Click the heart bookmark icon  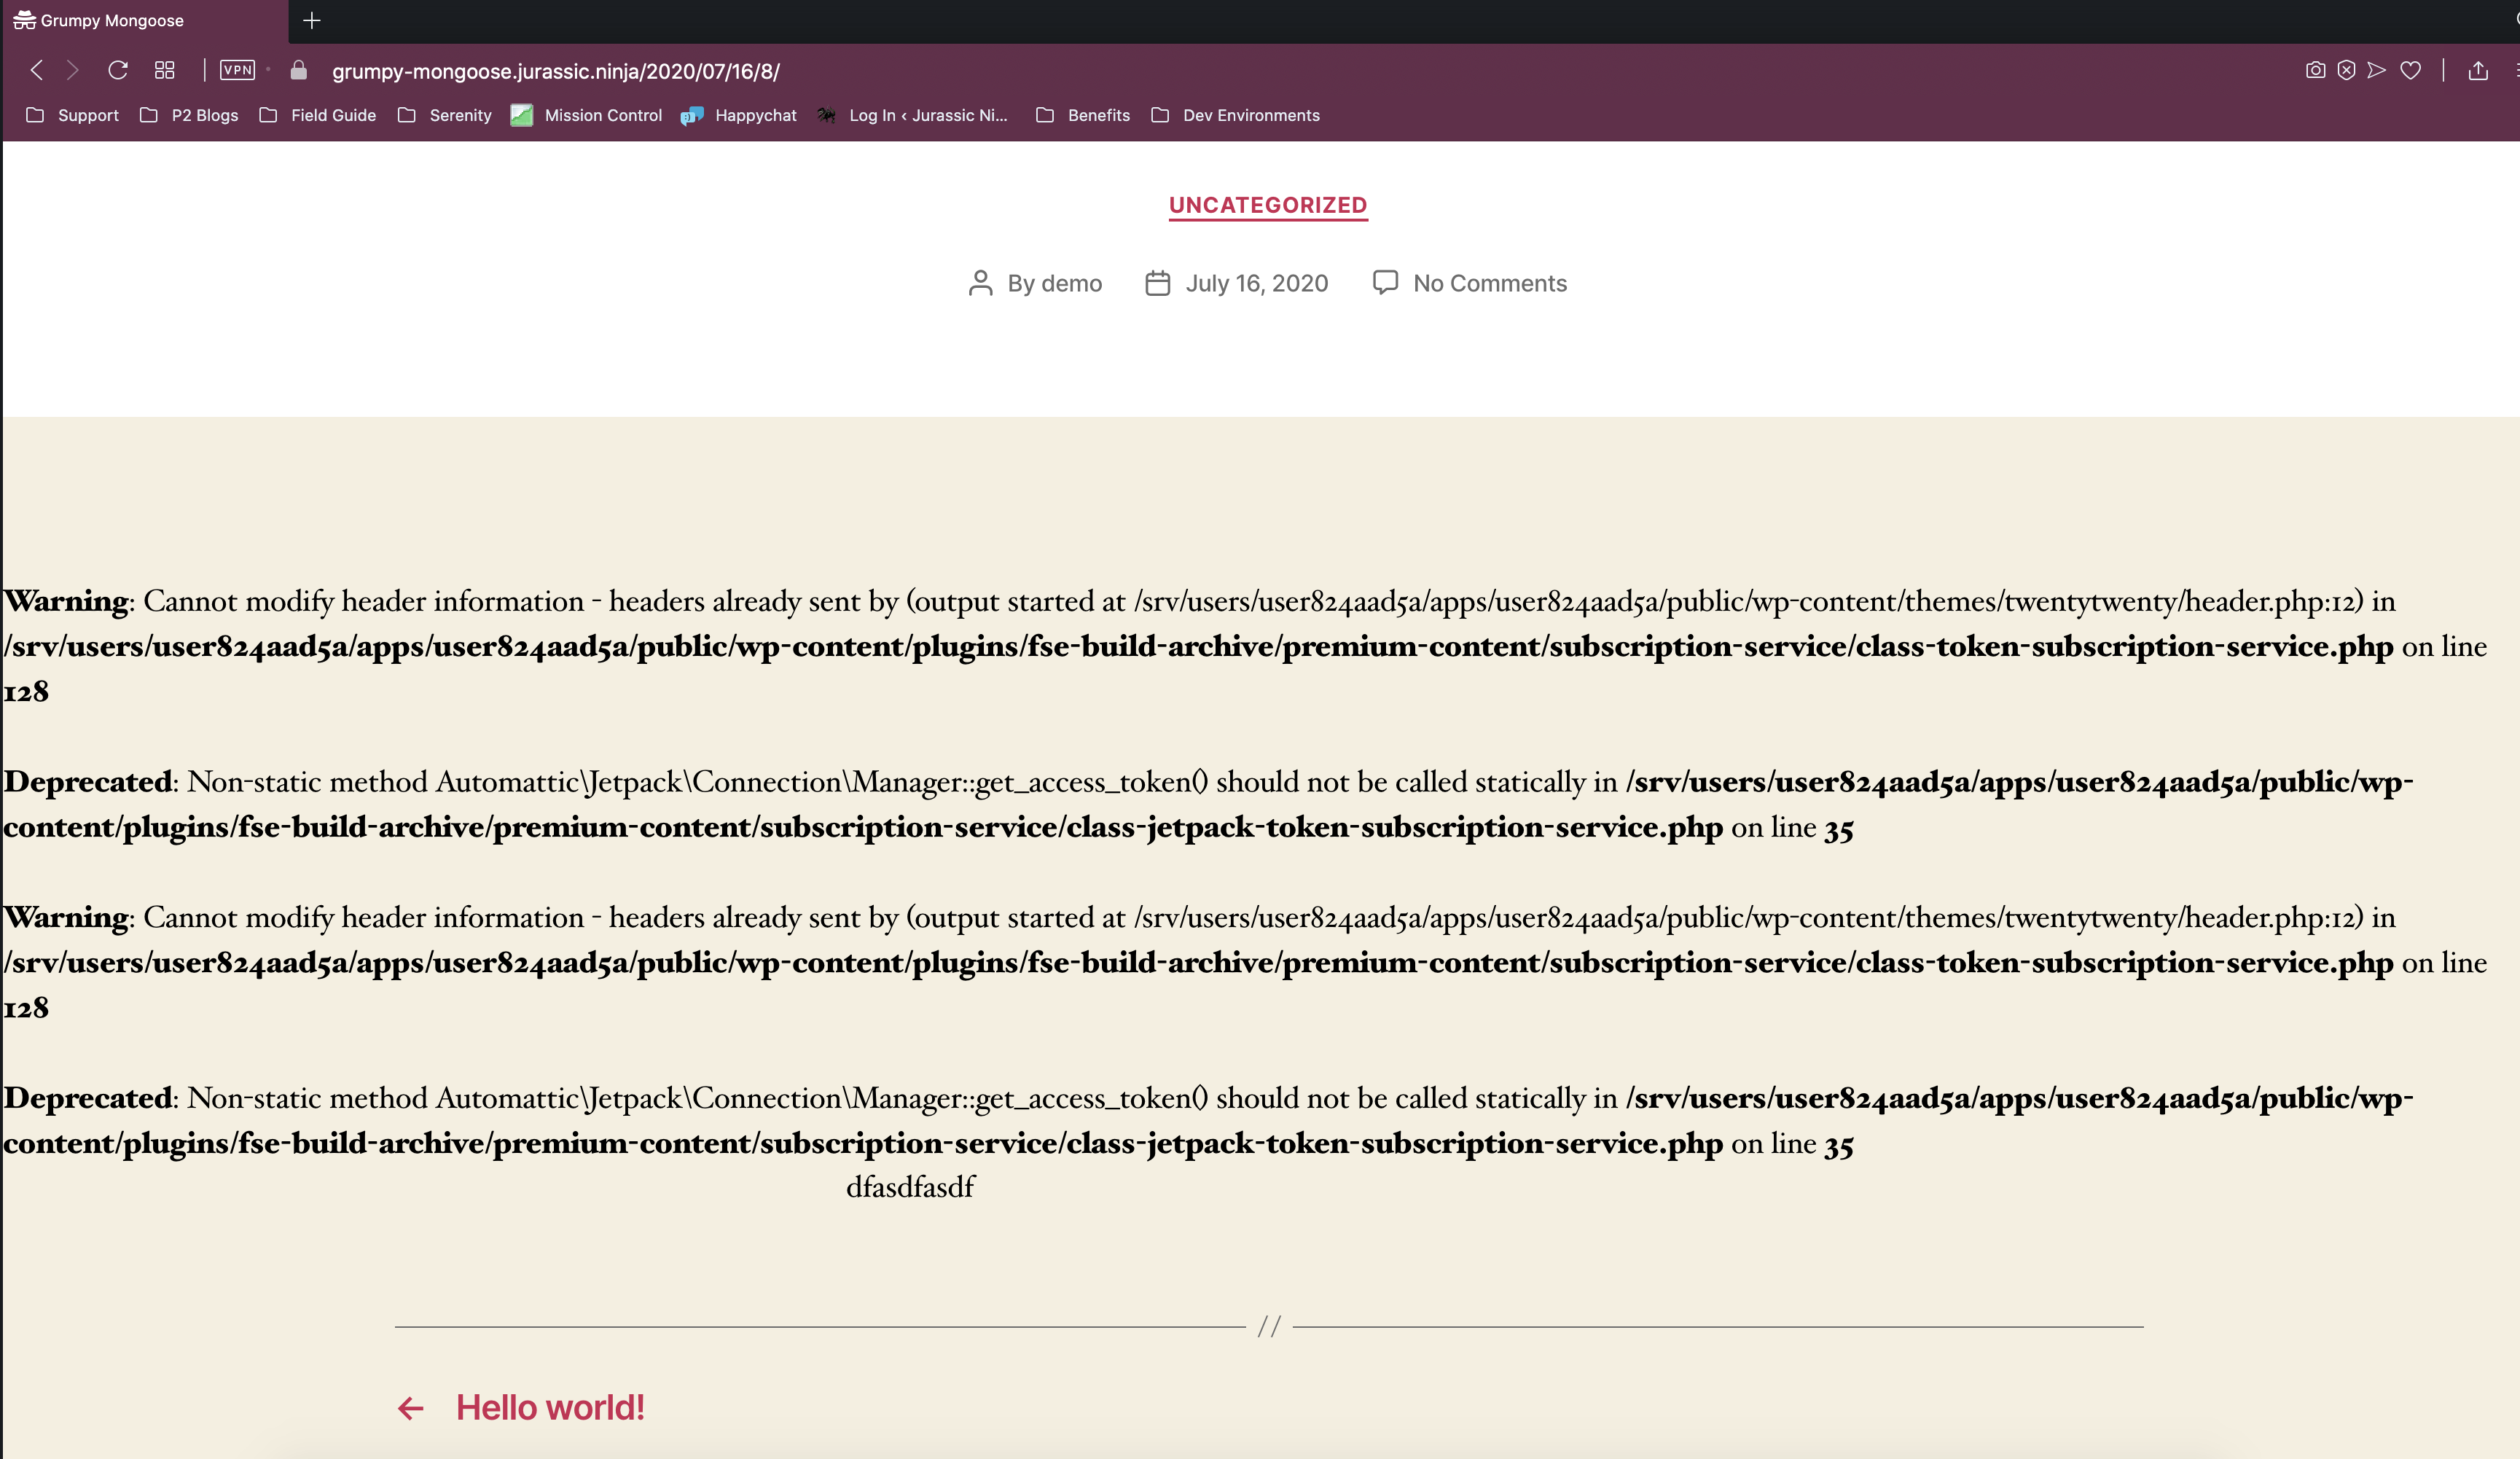tap(2411, 70)
